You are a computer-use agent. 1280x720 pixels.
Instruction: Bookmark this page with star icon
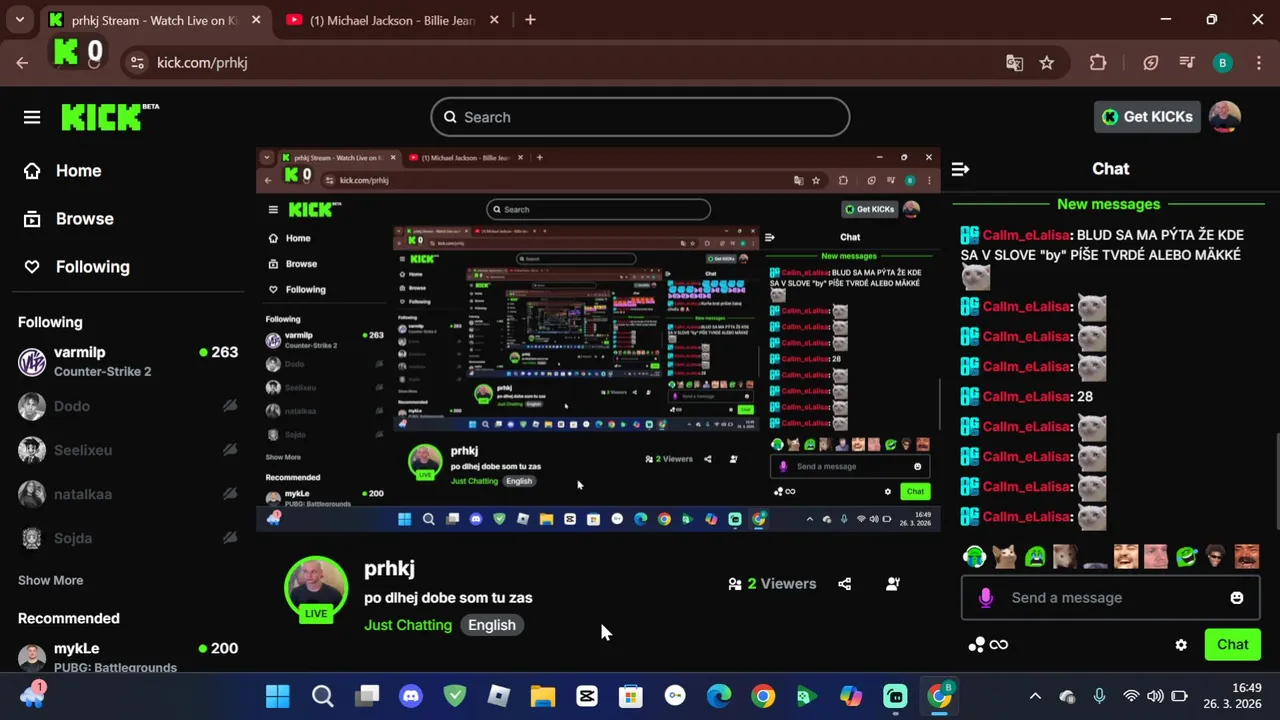(1046, 63)
